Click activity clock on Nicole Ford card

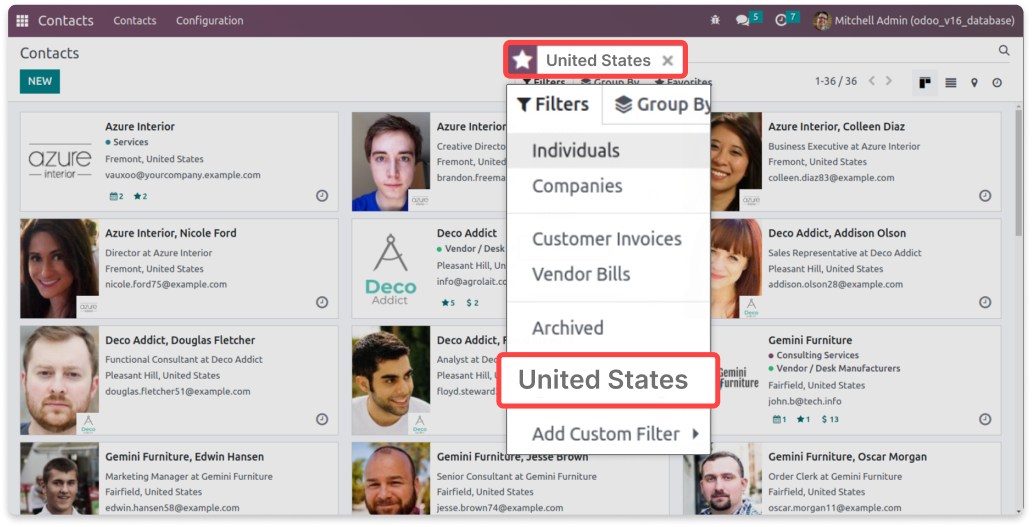[x=322, y=302]
